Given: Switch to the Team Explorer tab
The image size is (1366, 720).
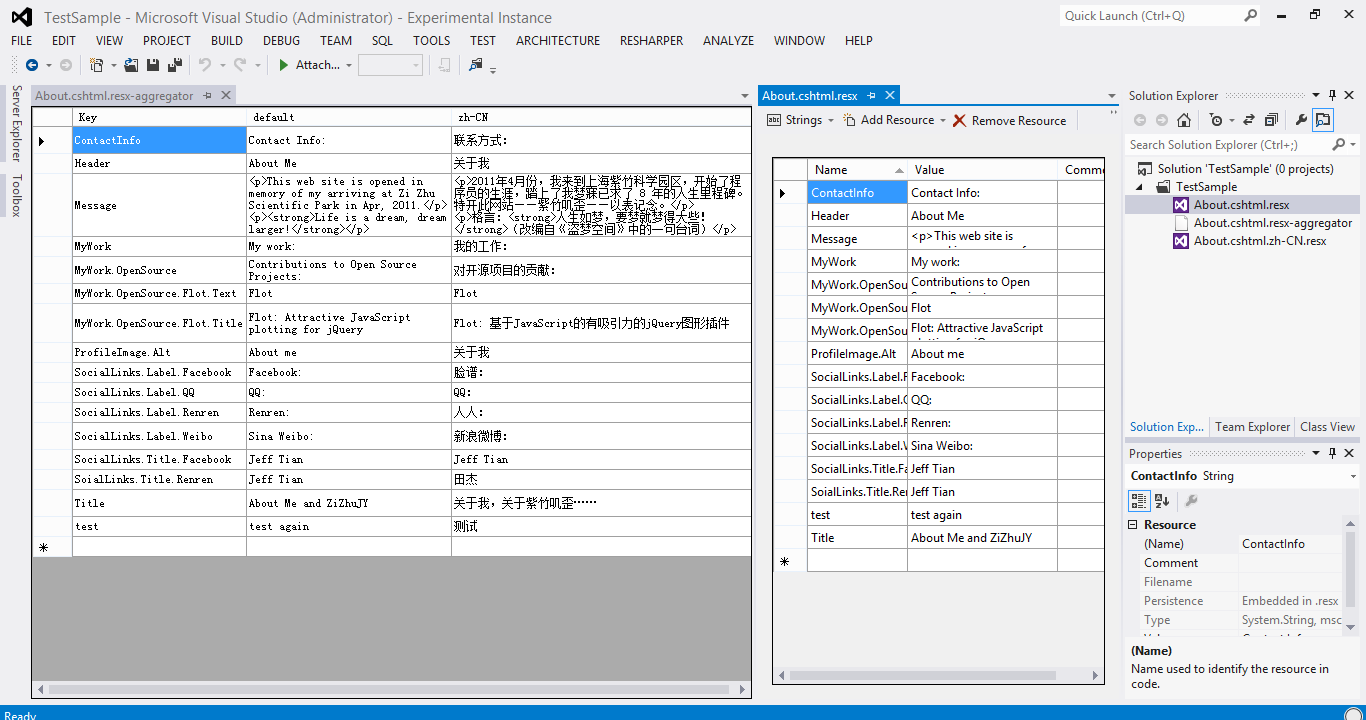Looking at the screenshot, I should pyautogui.click(x=1252, y=427).
